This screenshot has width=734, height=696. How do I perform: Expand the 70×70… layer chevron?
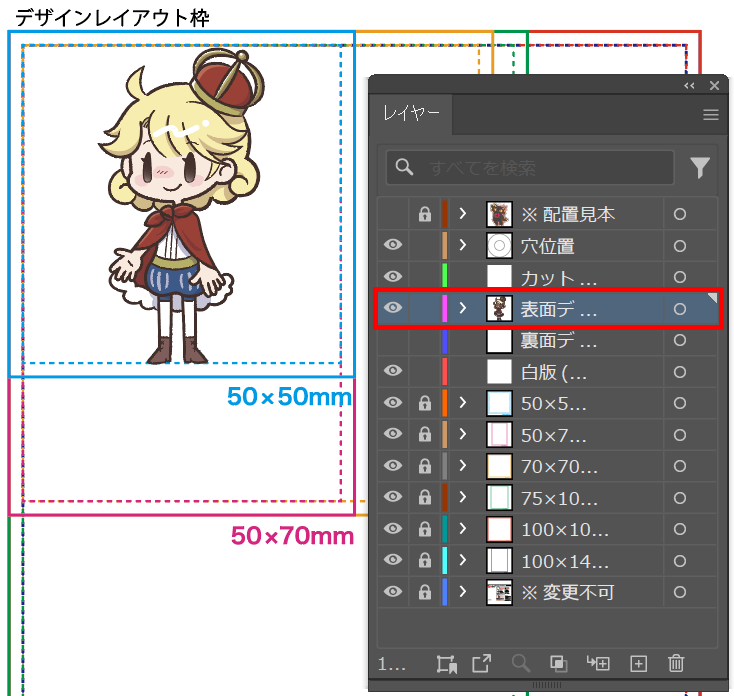[x=463, y=466]
